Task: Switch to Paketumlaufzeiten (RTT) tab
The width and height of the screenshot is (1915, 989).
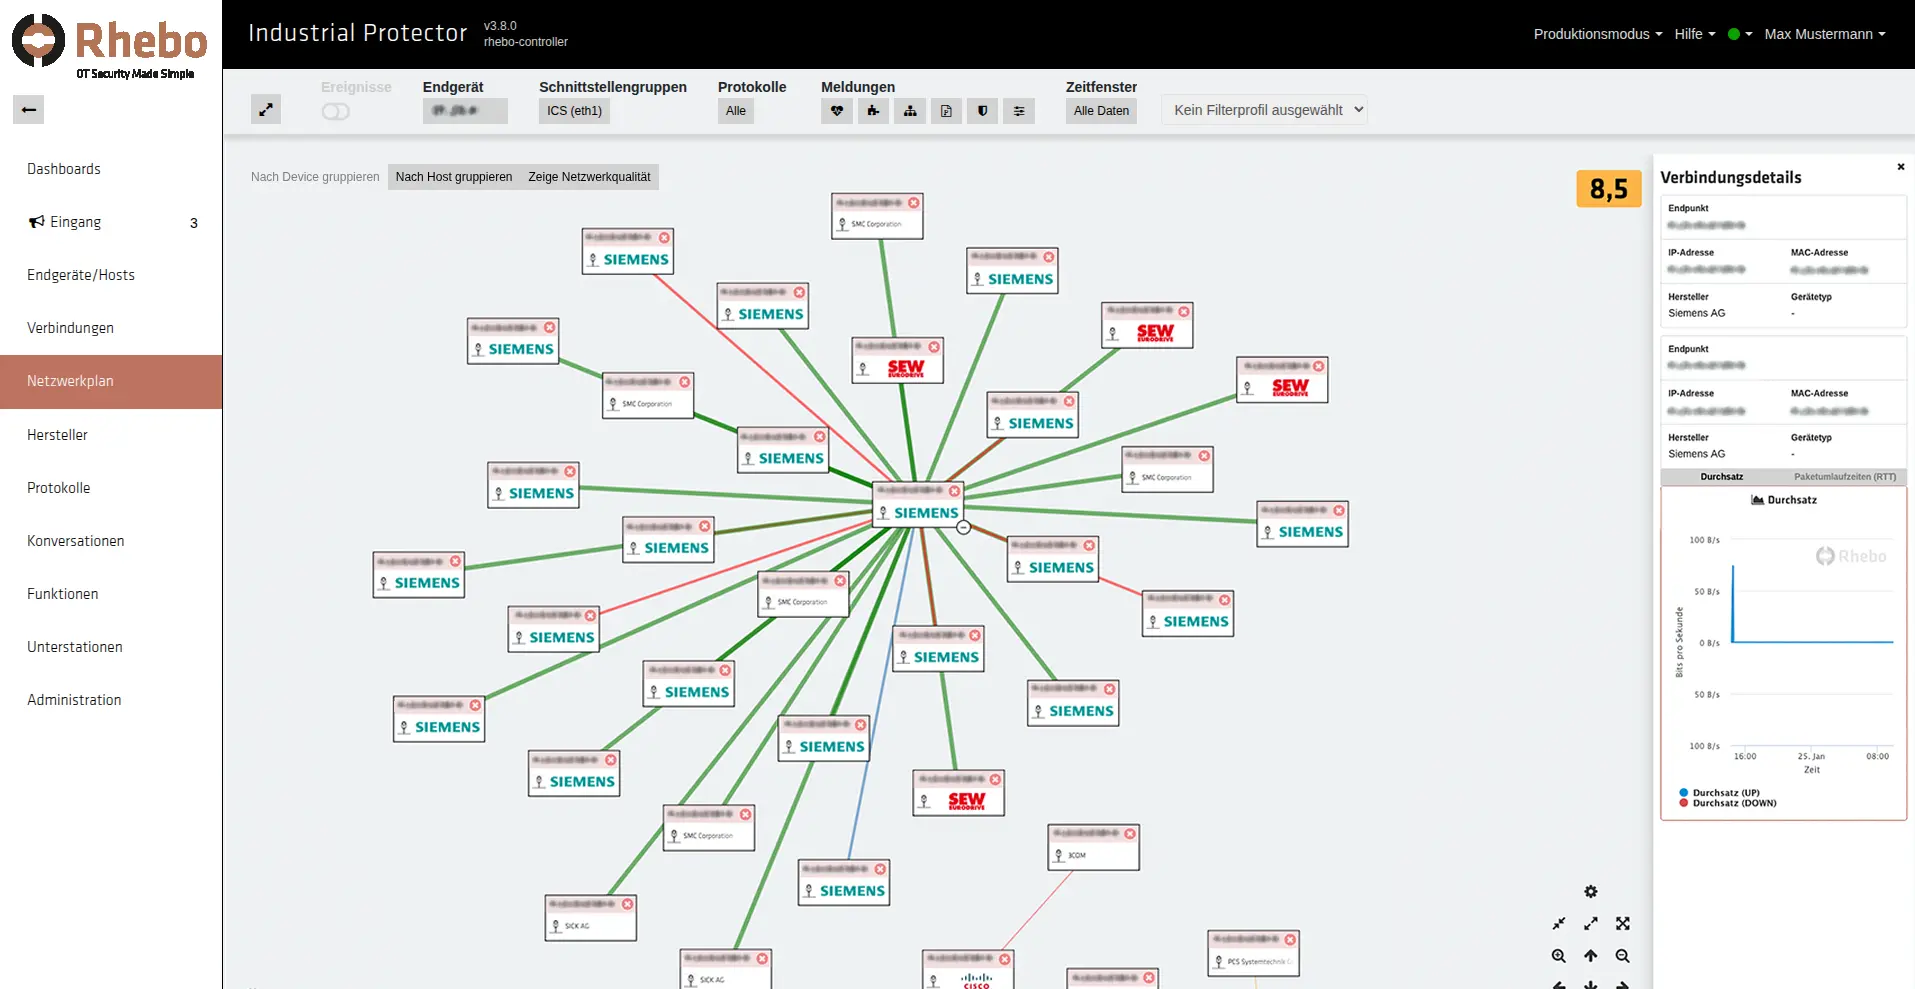Action: (x=1845, y=477)
